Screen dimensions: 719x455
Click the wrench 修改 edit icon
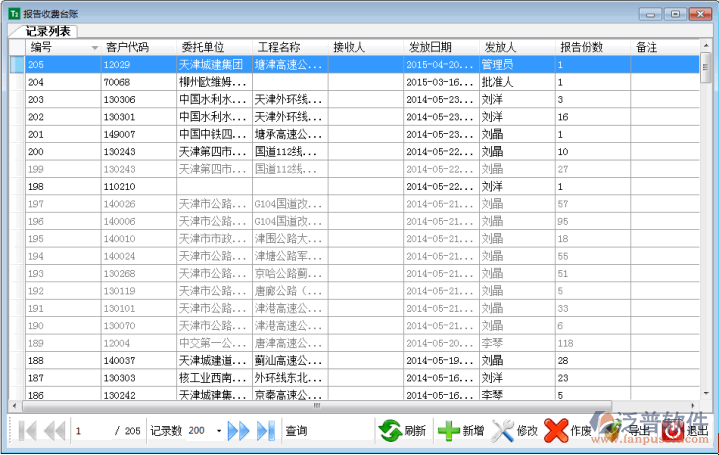[x=503, y=431]
